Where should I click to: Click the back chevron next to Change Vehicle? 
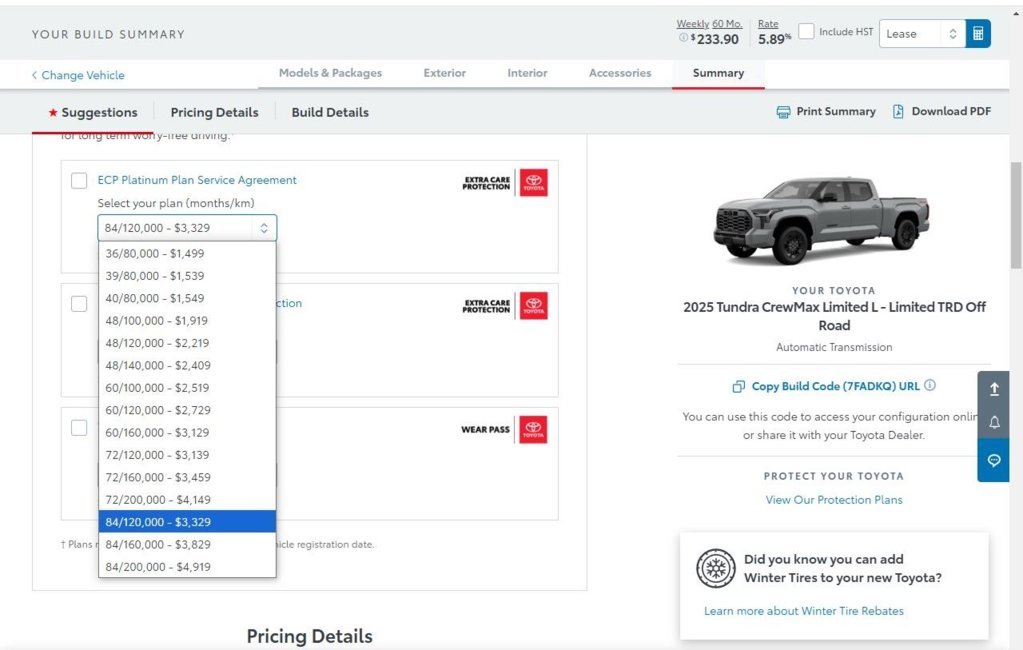point(35,75)
